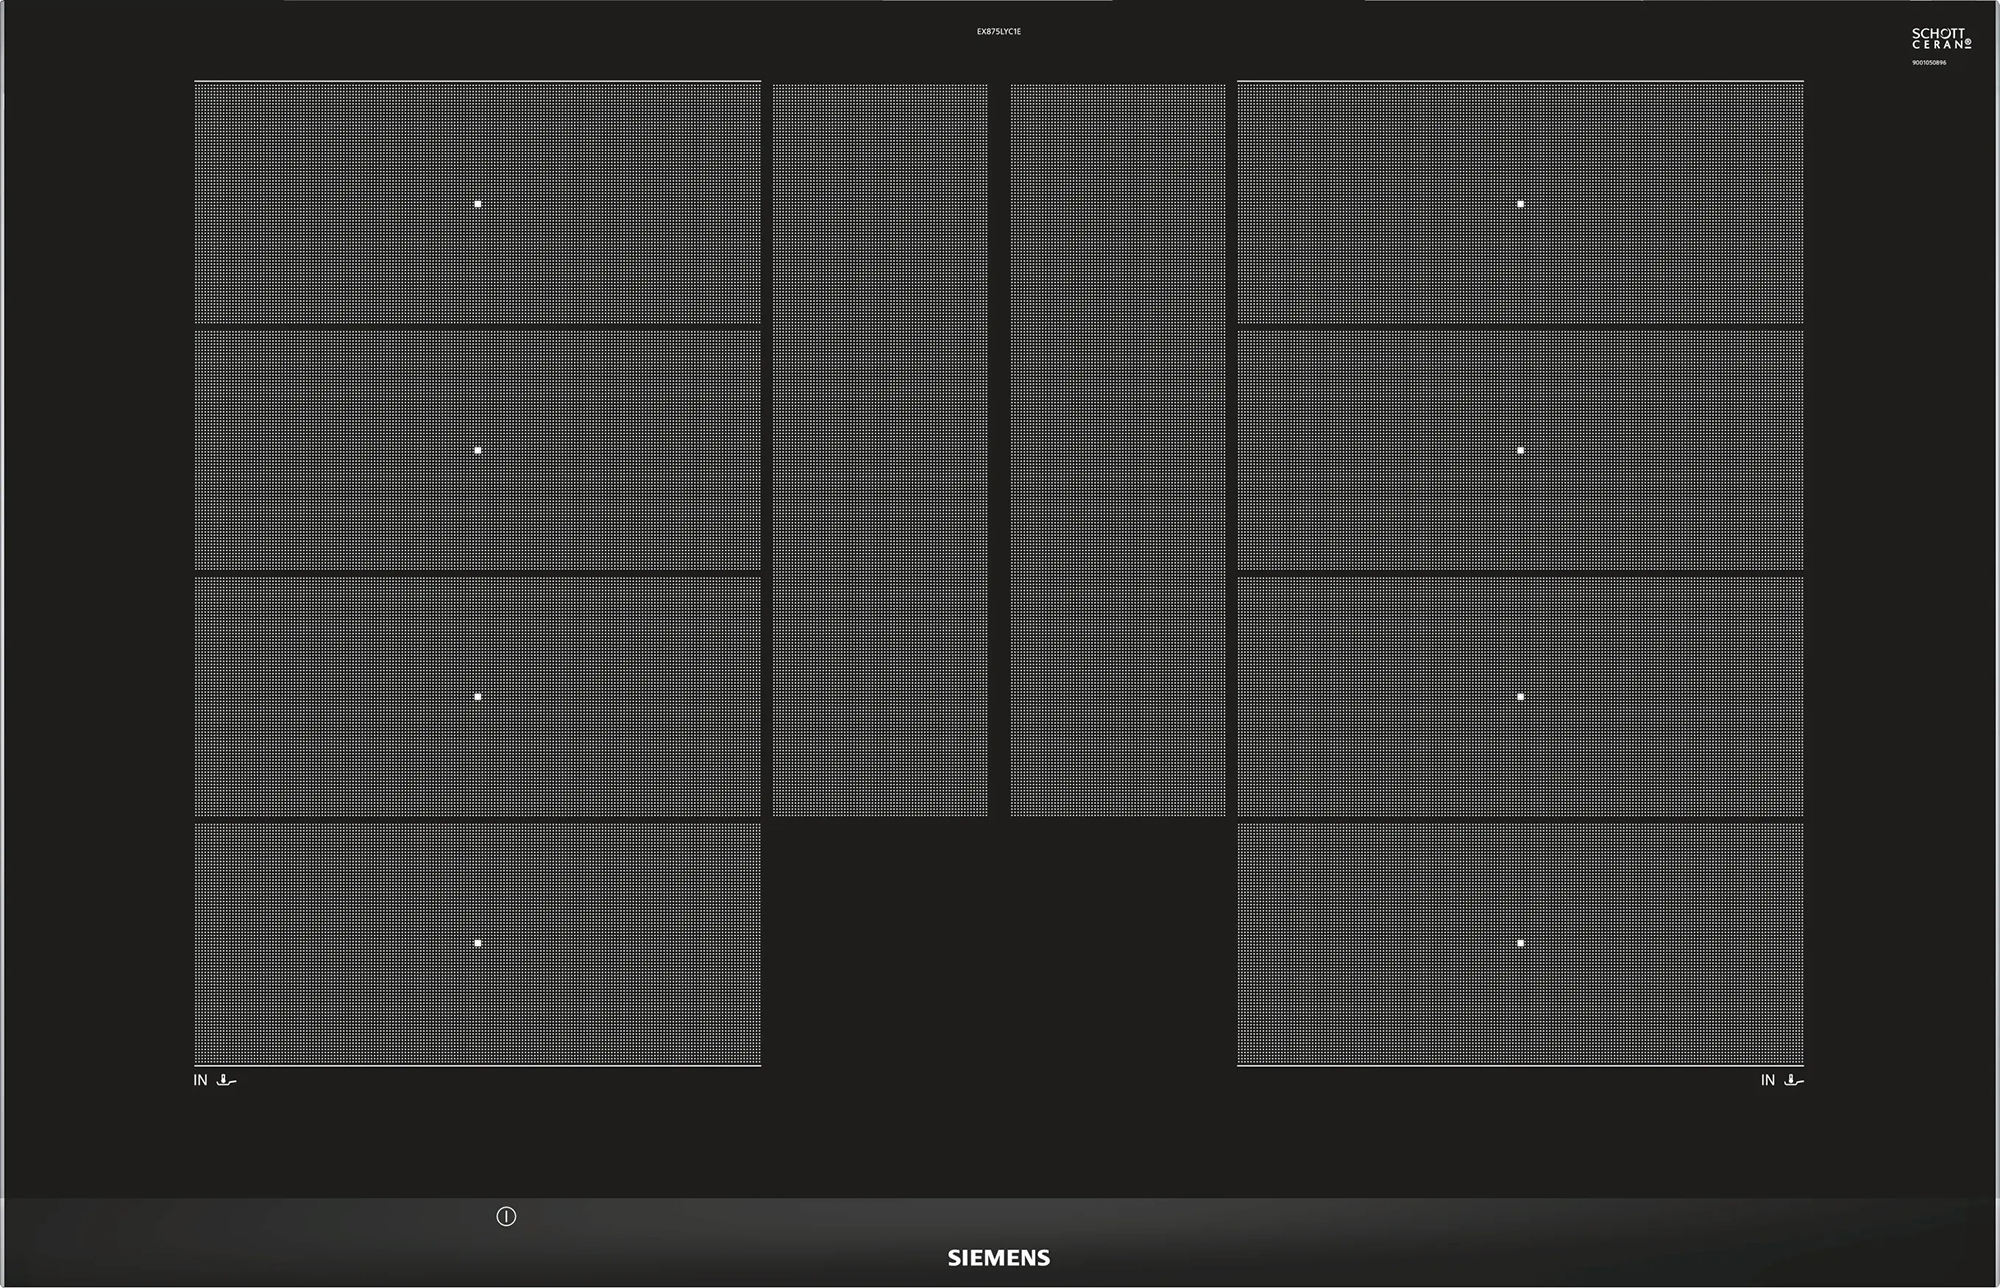Click the 9001050896 number under SCHOTT CERAN
Image resolution: width=2000 pixels, height=1288 pixels.
pyautogui.click(x=1929, y=63)
